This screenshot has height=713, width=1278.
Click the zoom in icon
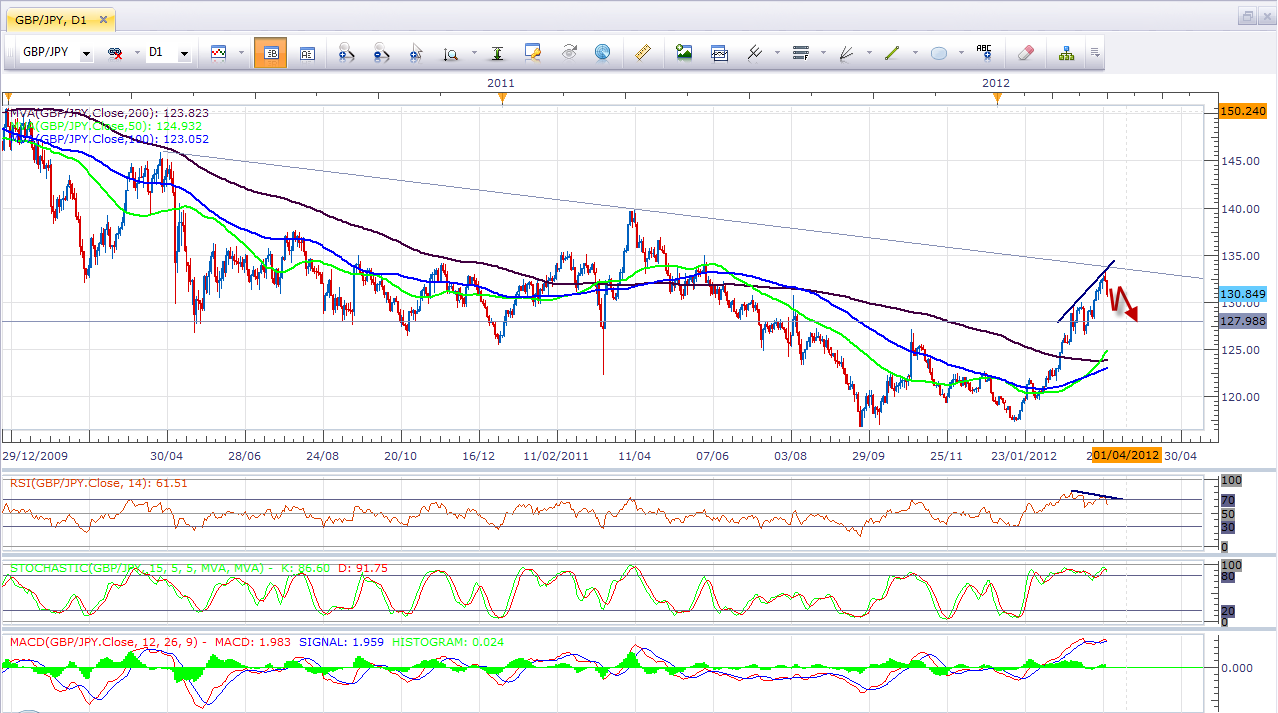(x=346, y=53)
